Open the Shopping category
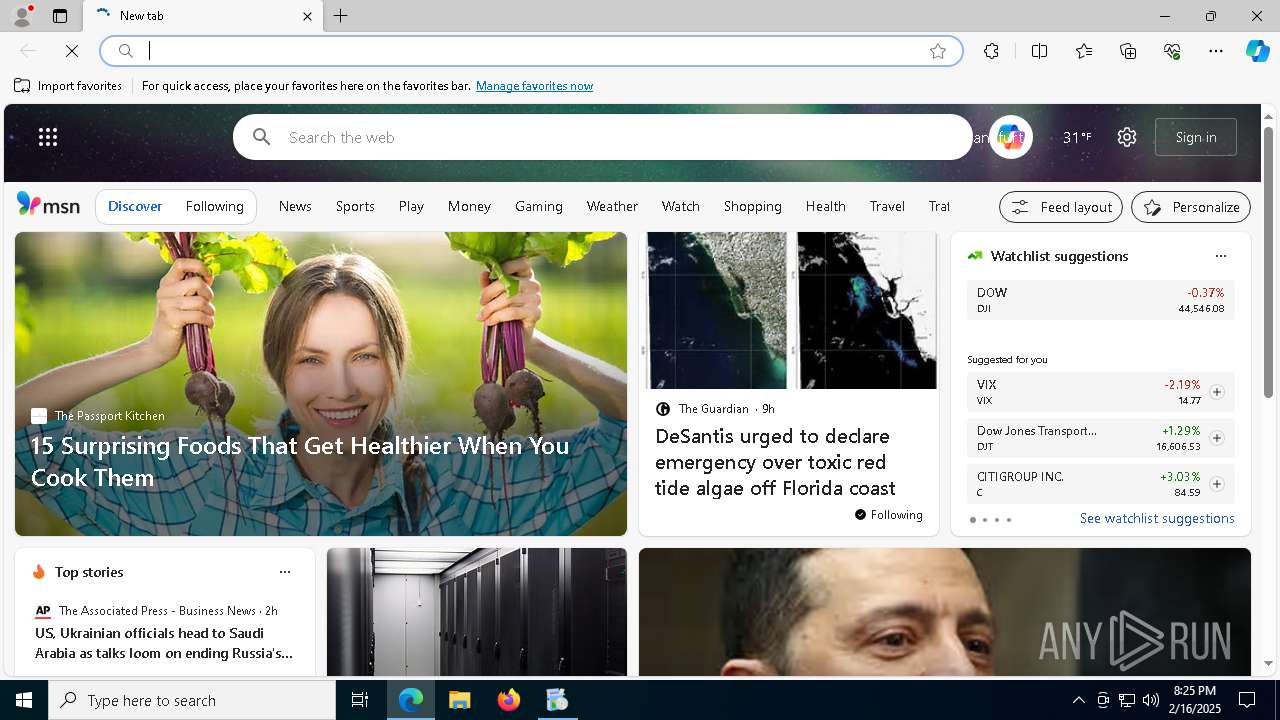The width and height of the screenshot is (1280, 720). pyautogui.click(x=753, y=206)
